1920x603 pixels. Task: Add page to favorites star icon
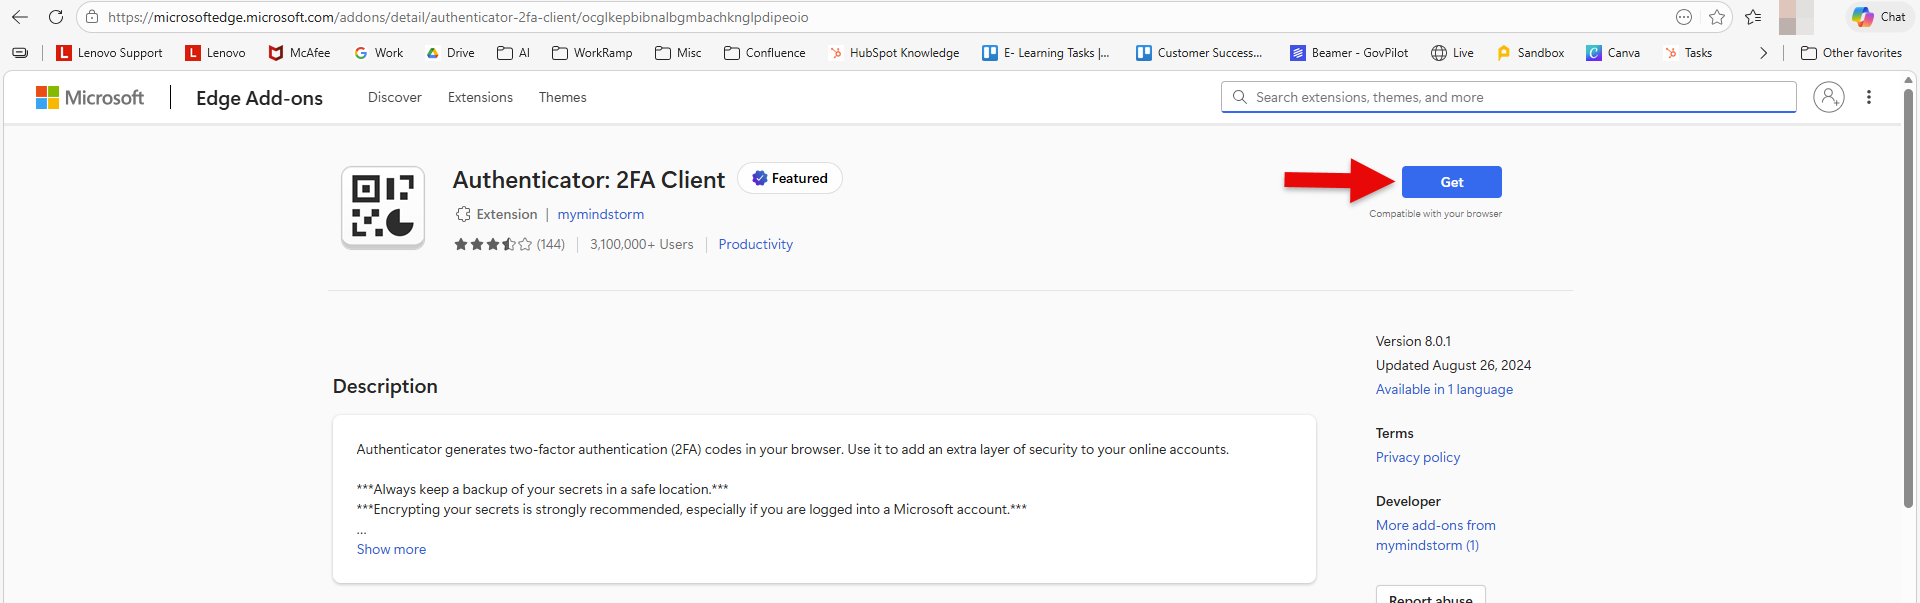click(x=1717, y=17)
